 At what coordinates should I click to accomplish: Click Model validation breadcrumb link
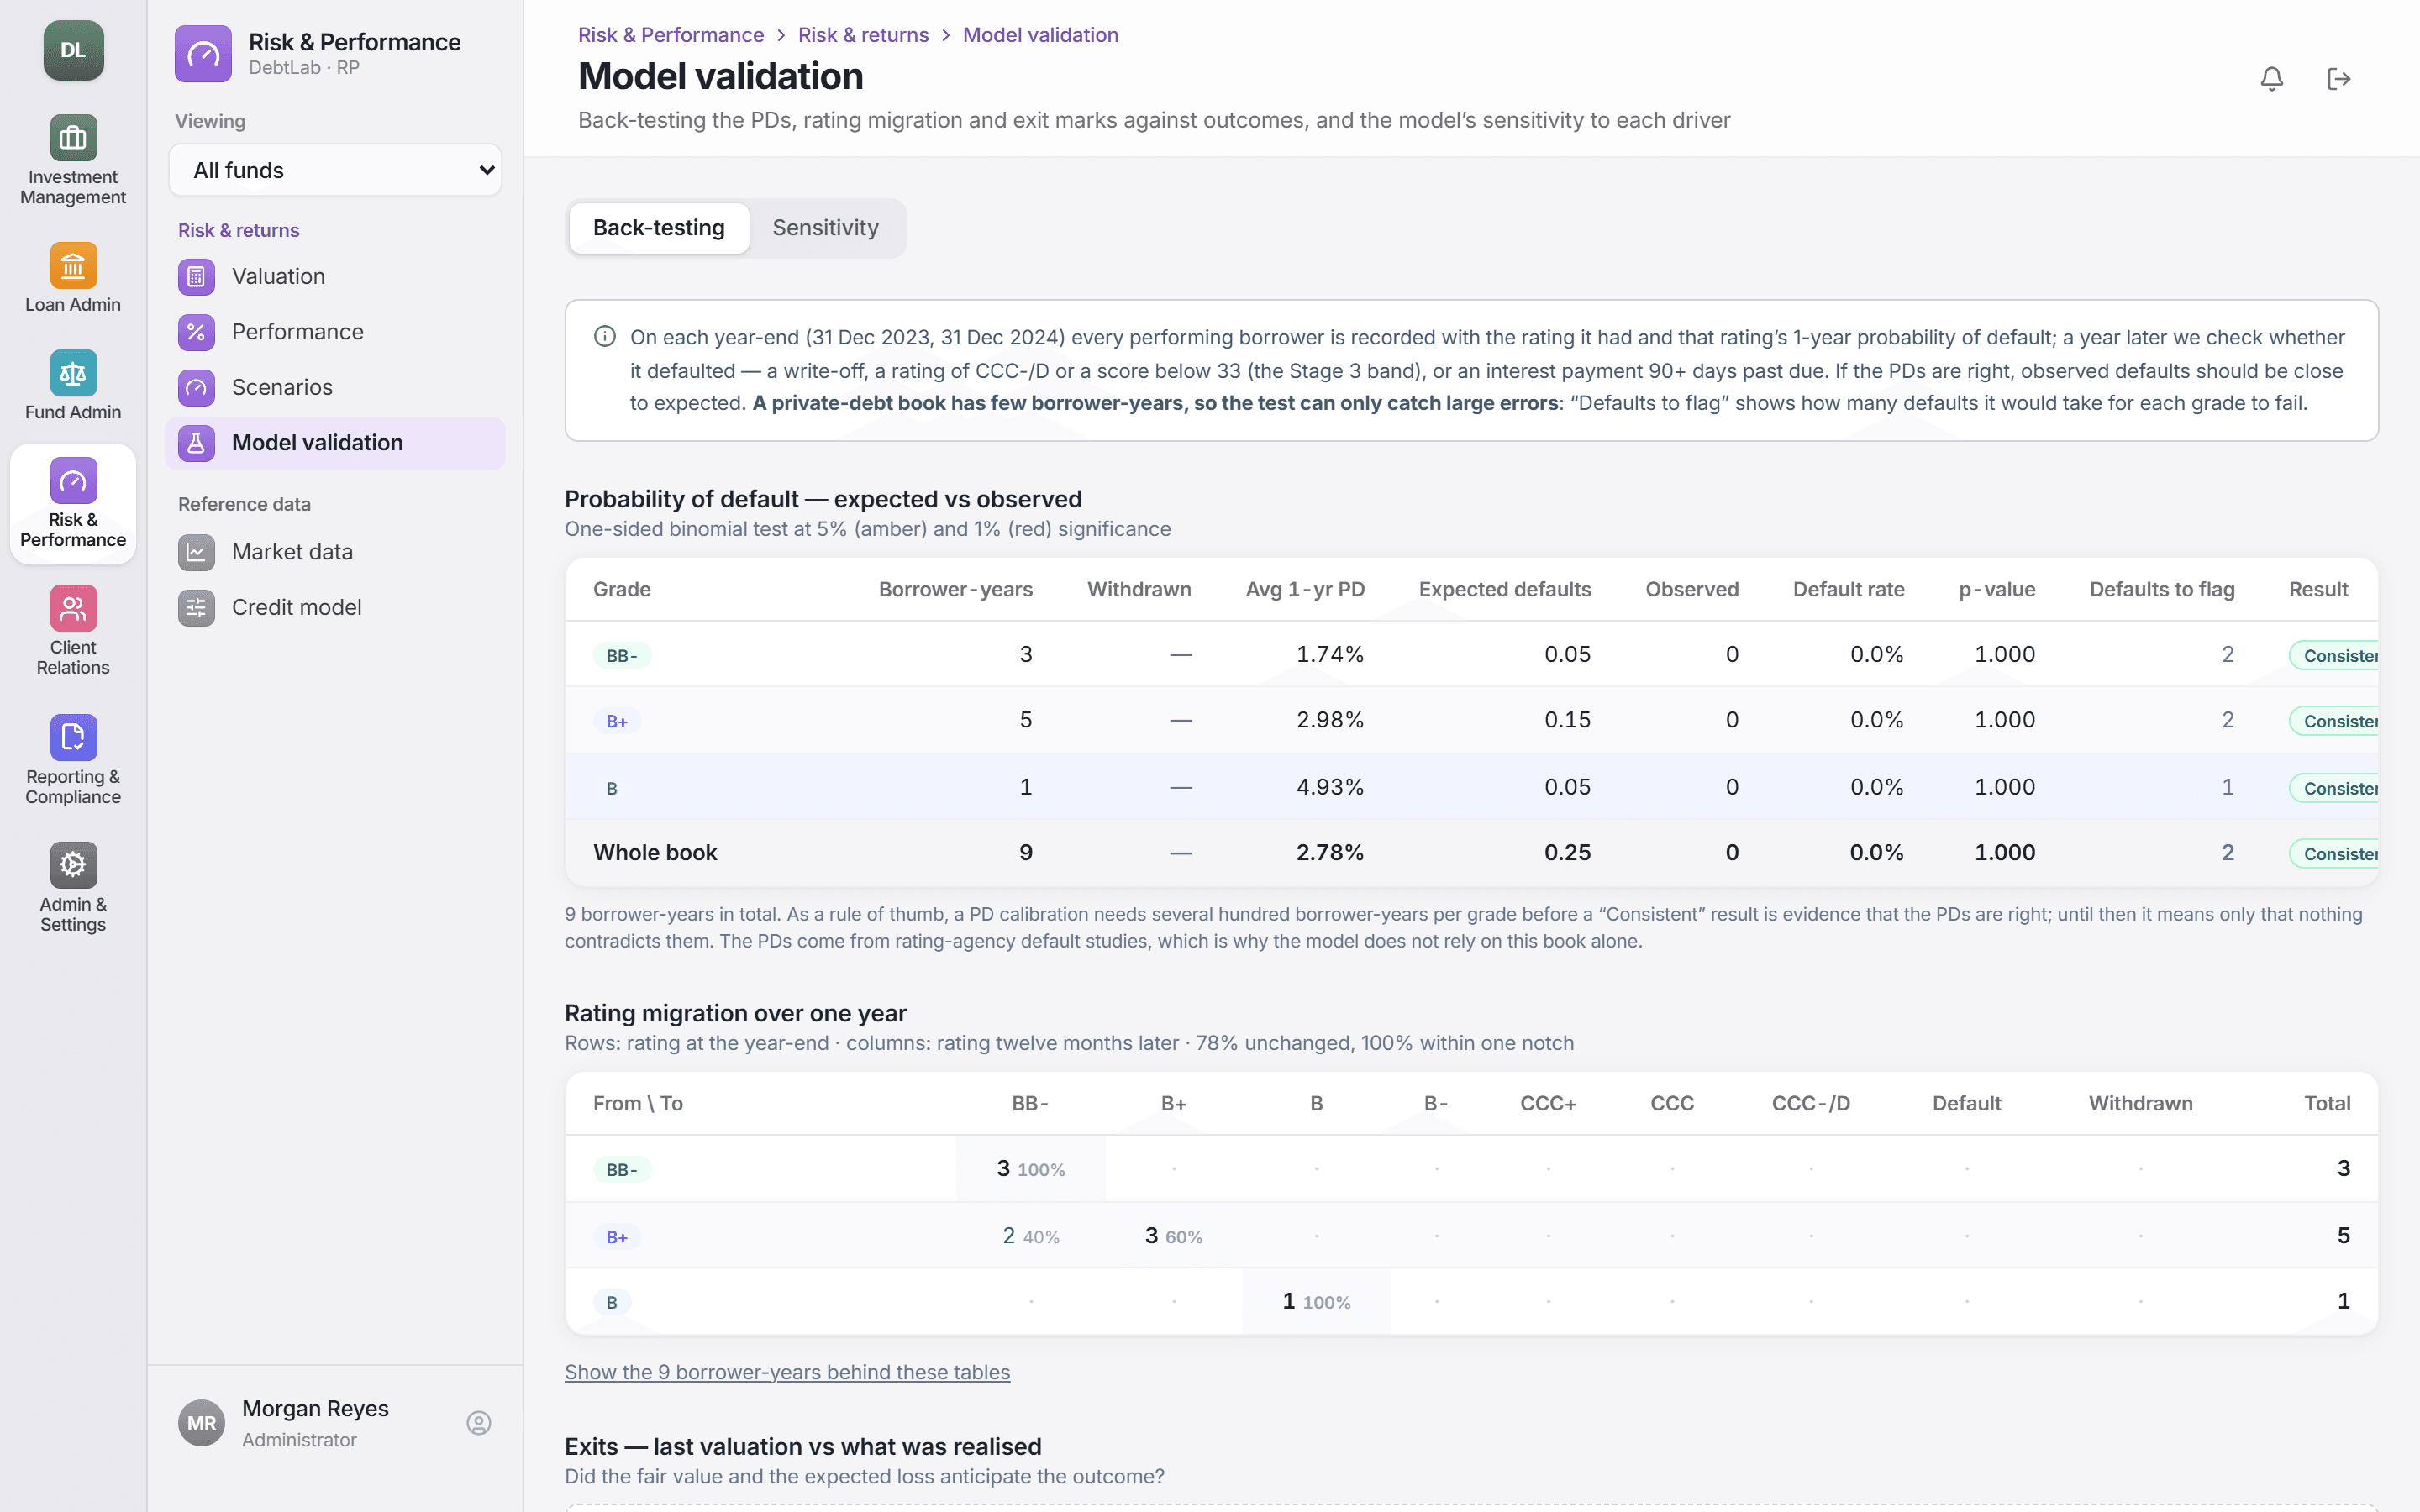[x=1040, y=35]
